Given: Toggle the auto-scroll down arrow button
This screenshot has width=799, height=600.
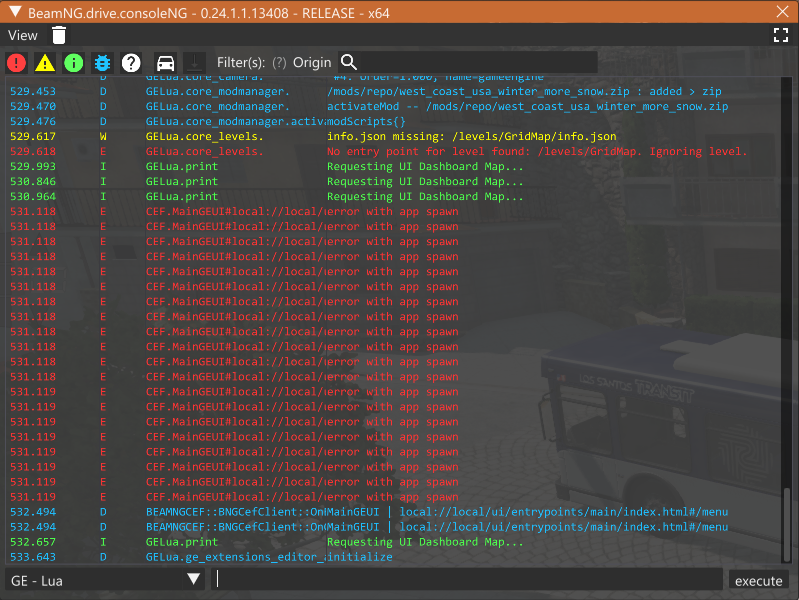Looking at the screenshot, I should click(x=194, y=63).
